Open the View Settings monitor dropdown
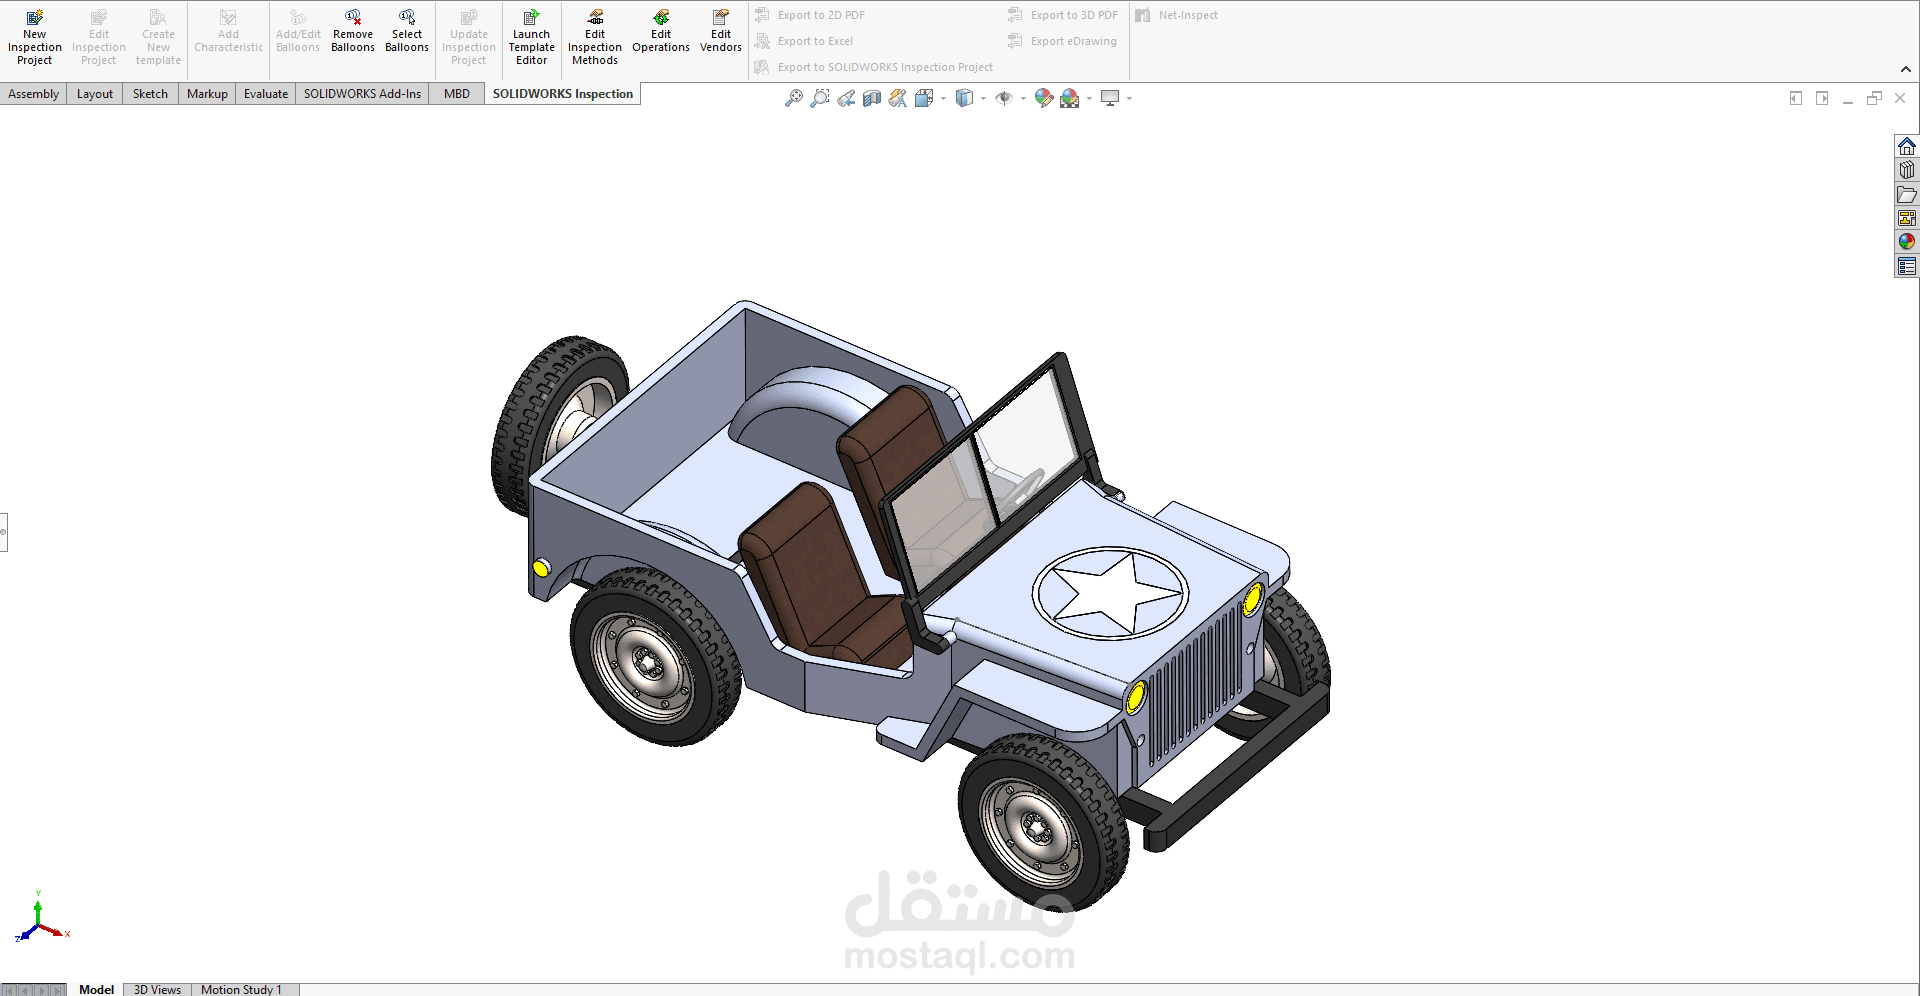This screenshot has height=996, width=1920. (x=1129, y=98)
